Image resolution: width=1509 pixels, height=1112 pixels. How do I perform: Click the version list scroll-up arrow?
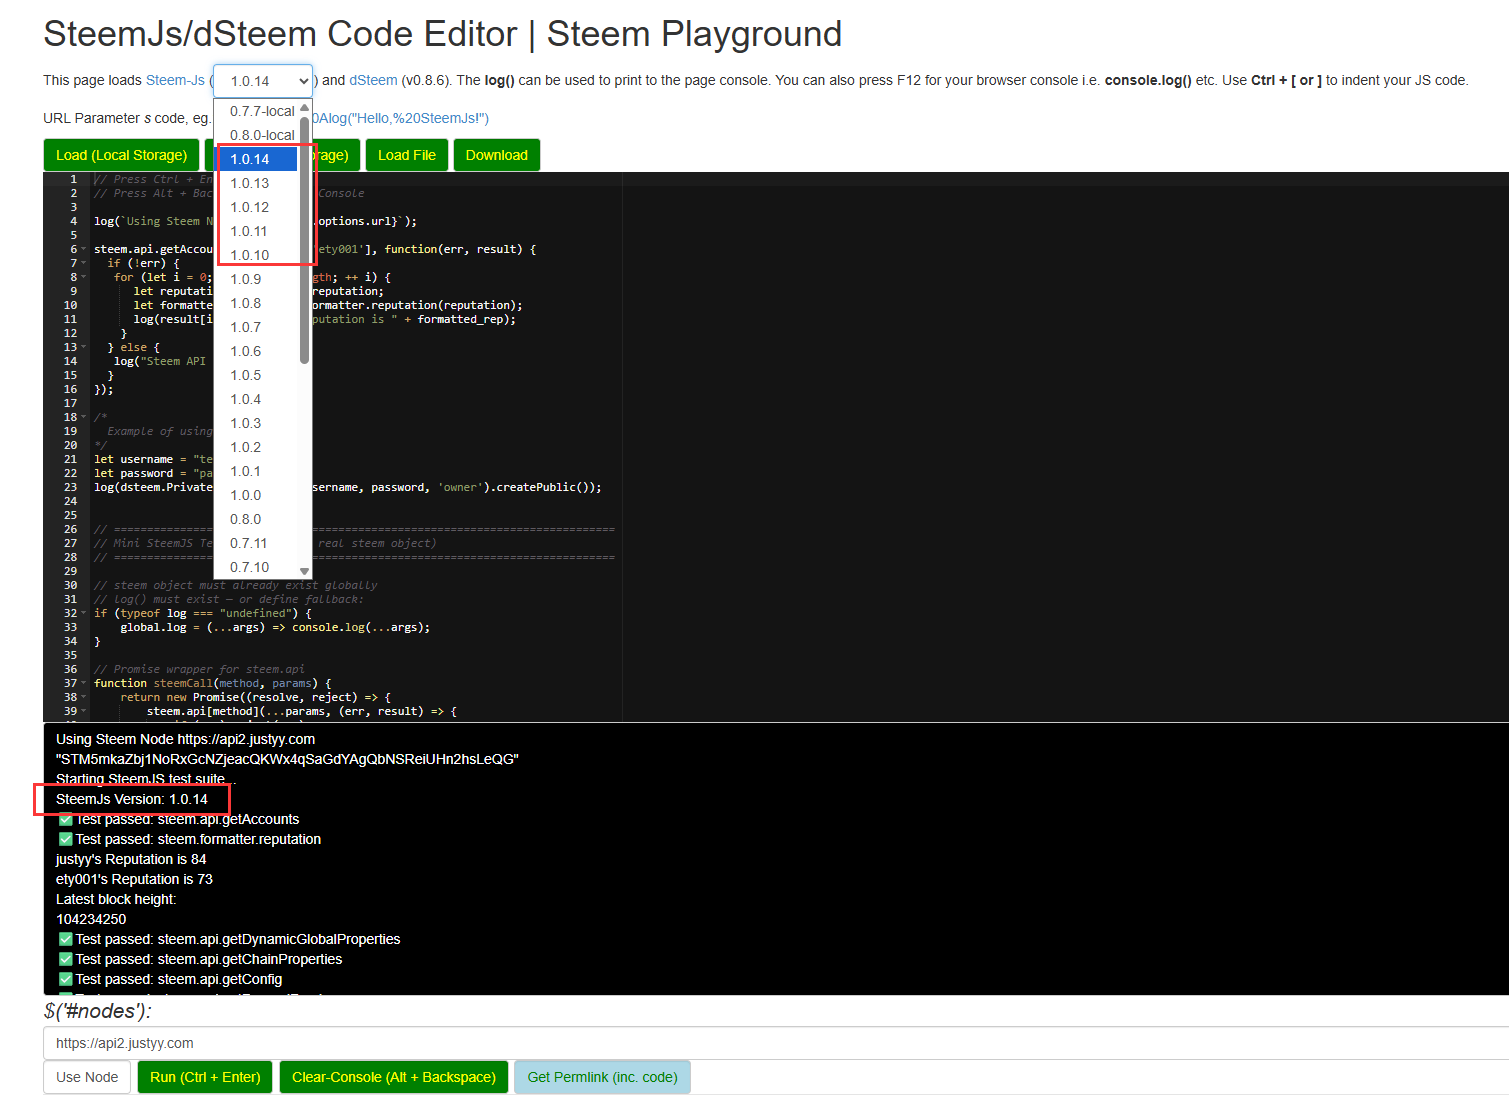click(x=305, y=107)
